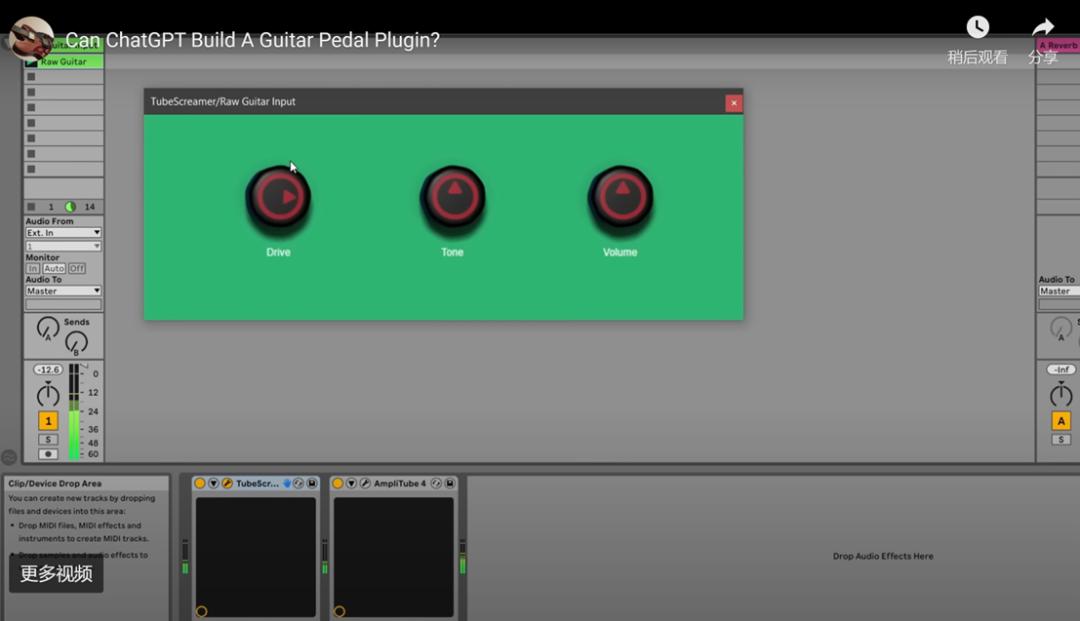Save TubeScreamer preset with disk icon
Image resolution: width=1080 pixels, height=621 pixels.
pos(311,483)
